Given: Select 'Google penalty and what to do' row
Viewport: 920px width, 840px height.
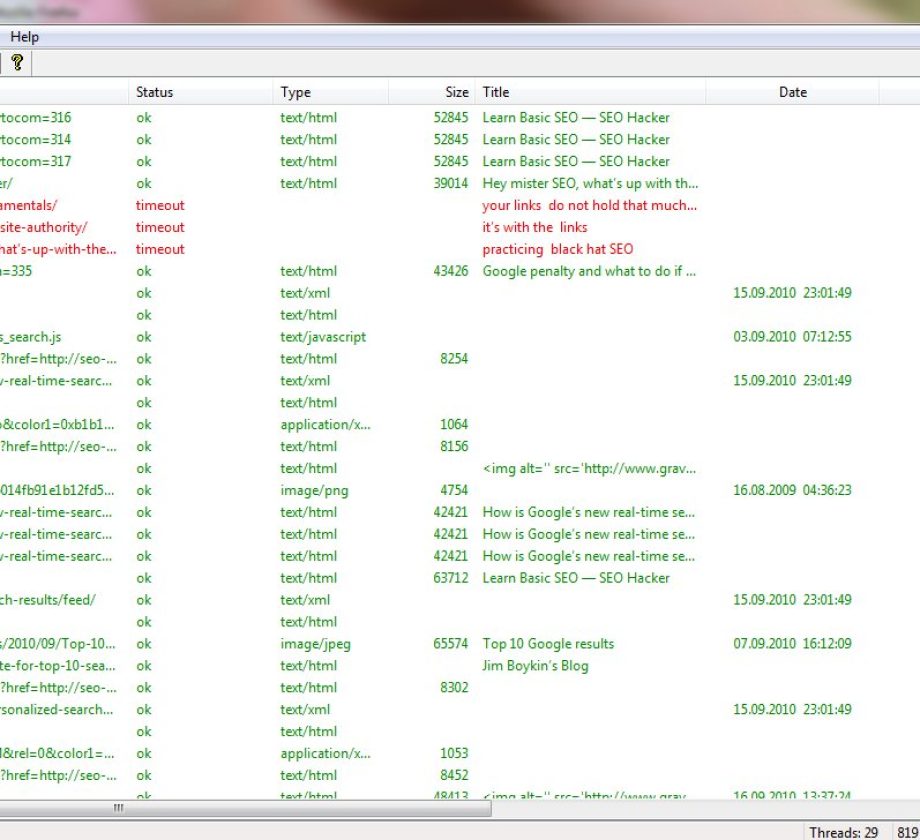Looking at the screenshot, I should [589, 271].
